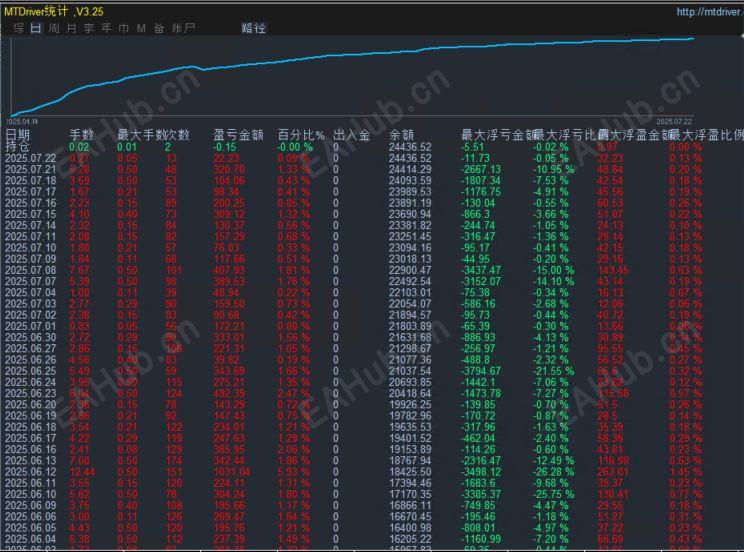The width and height of the screenshot is (744, 552).
Task: Click lots value 12.44
Action: pos(82,472)
